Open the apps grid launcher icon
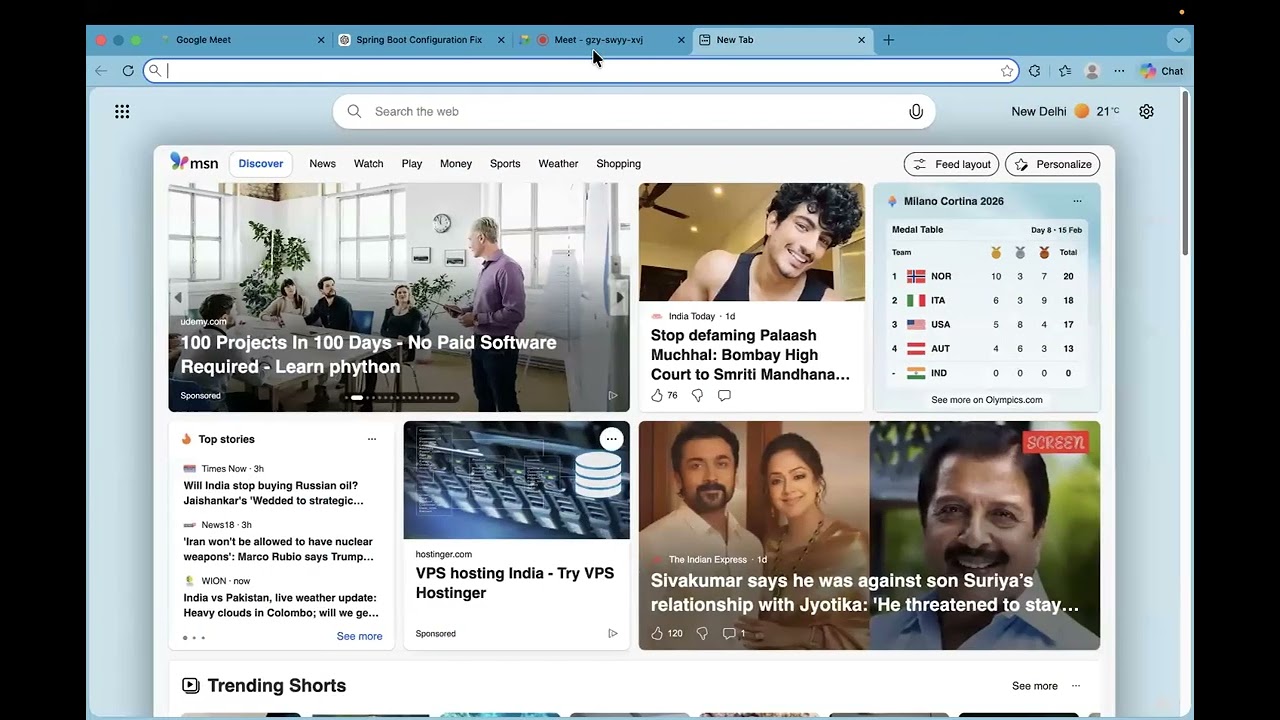This screenshot has height=720, width=1280. coord(122,112)
